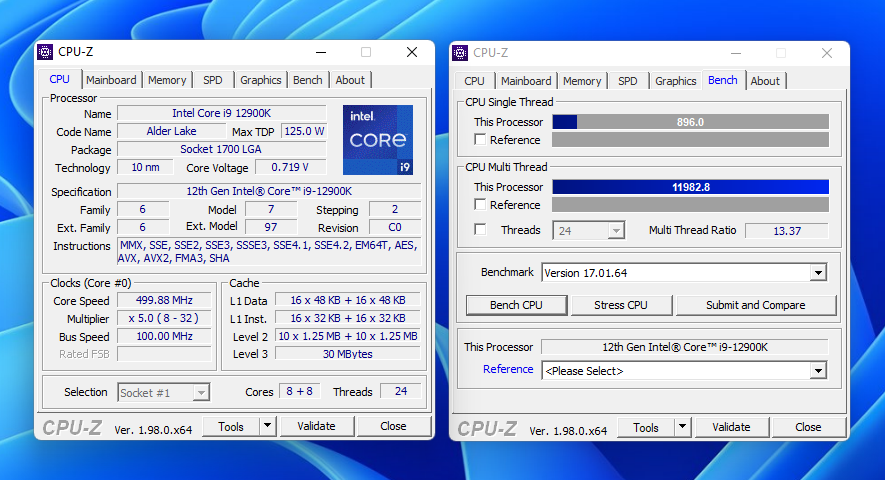Click the Level 3 cache value 30 MBytes
Viewport: 885px width, 480px height.
[x=348, y=354]
